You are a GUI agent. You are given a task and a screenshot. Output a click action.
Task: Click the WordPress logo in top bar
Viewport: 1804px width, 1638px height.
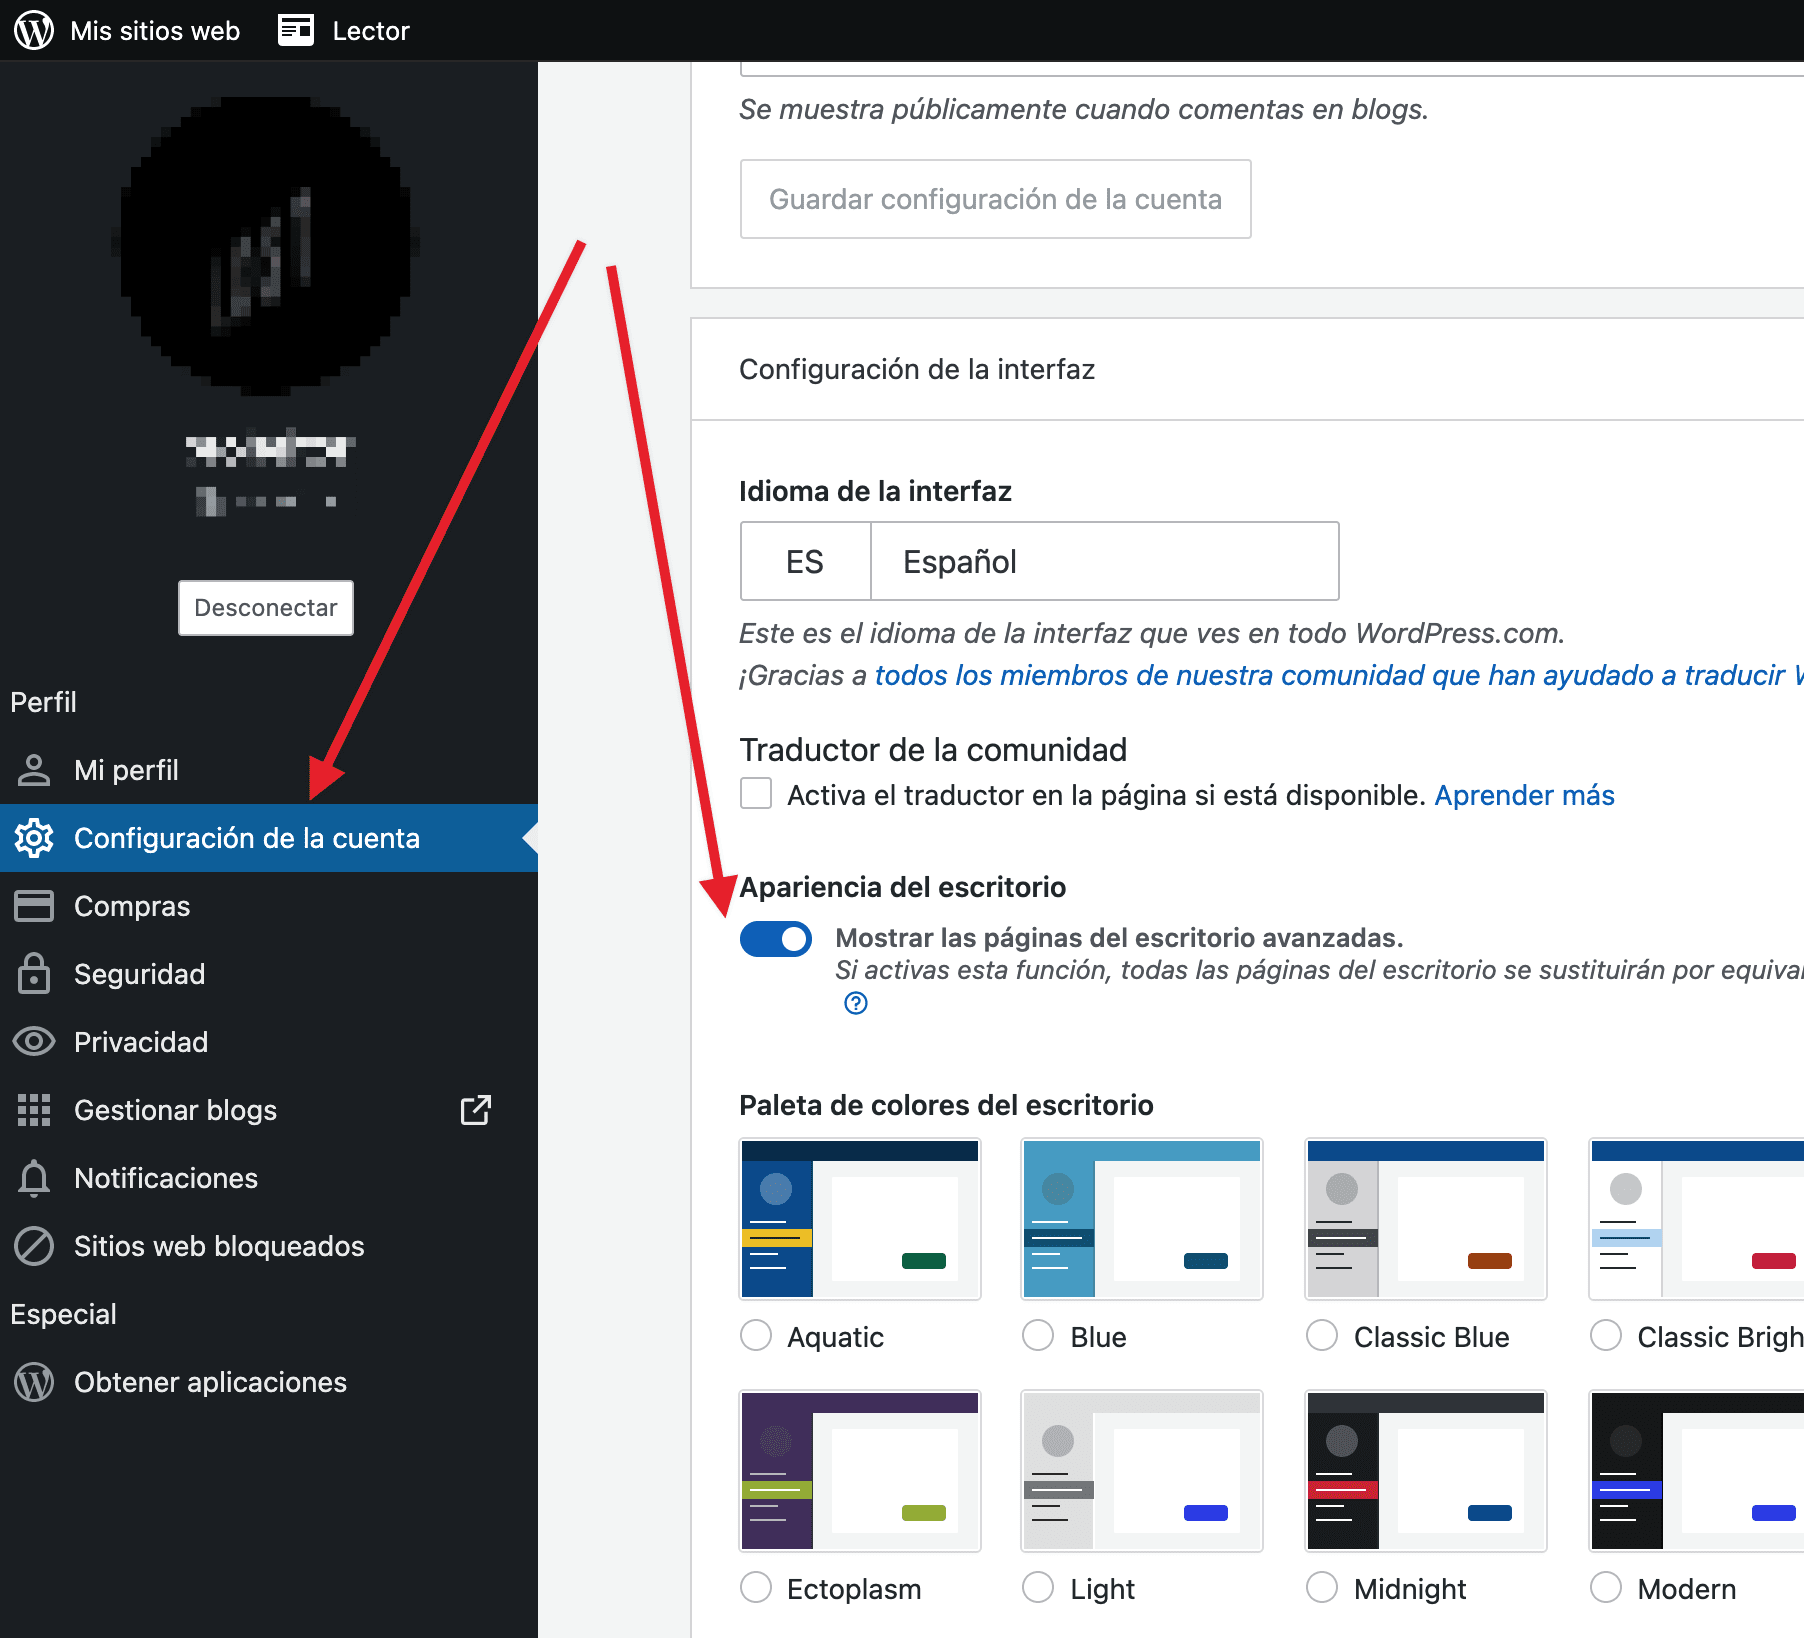point(34,30)
